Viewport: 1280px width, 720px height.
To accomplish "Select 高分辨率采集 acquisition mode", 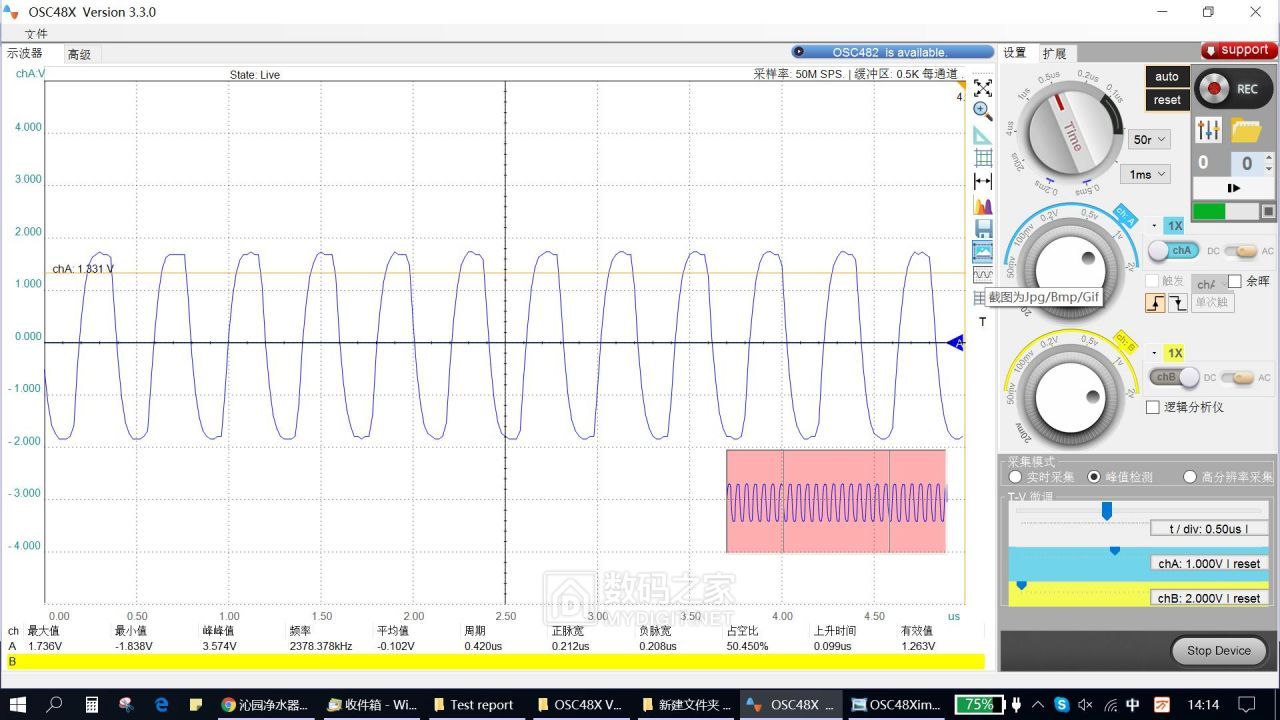I will (1190, 477).
